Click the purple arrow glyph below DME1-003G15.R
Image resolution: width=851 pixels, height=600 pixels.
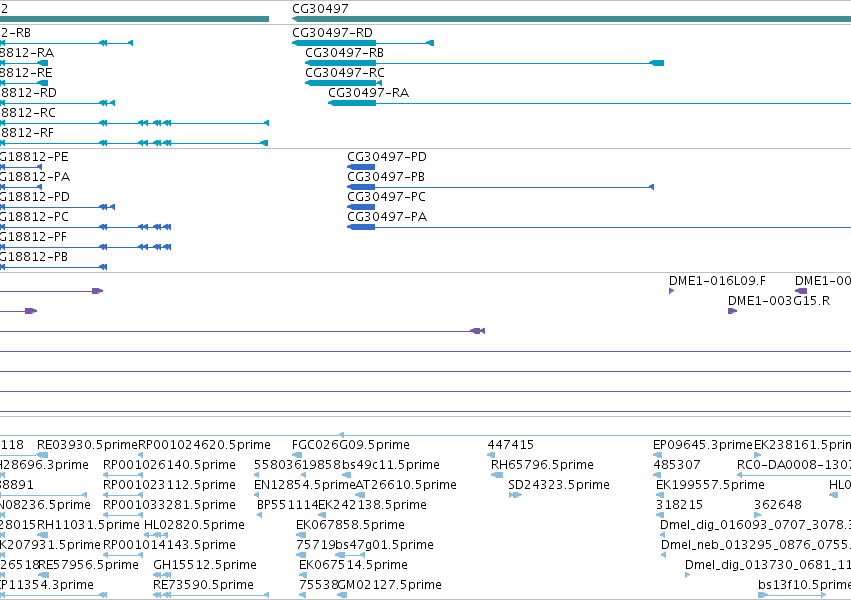732,311
